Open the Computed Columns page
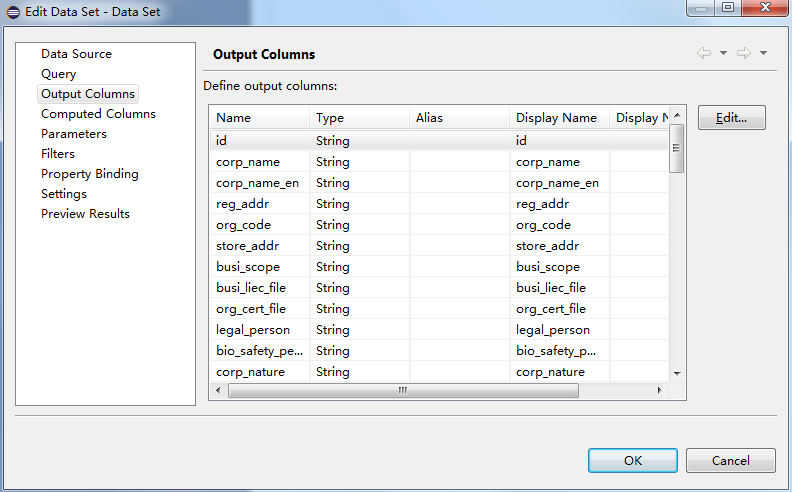Viewport: 792px width, 492px height. coord(98,114)
